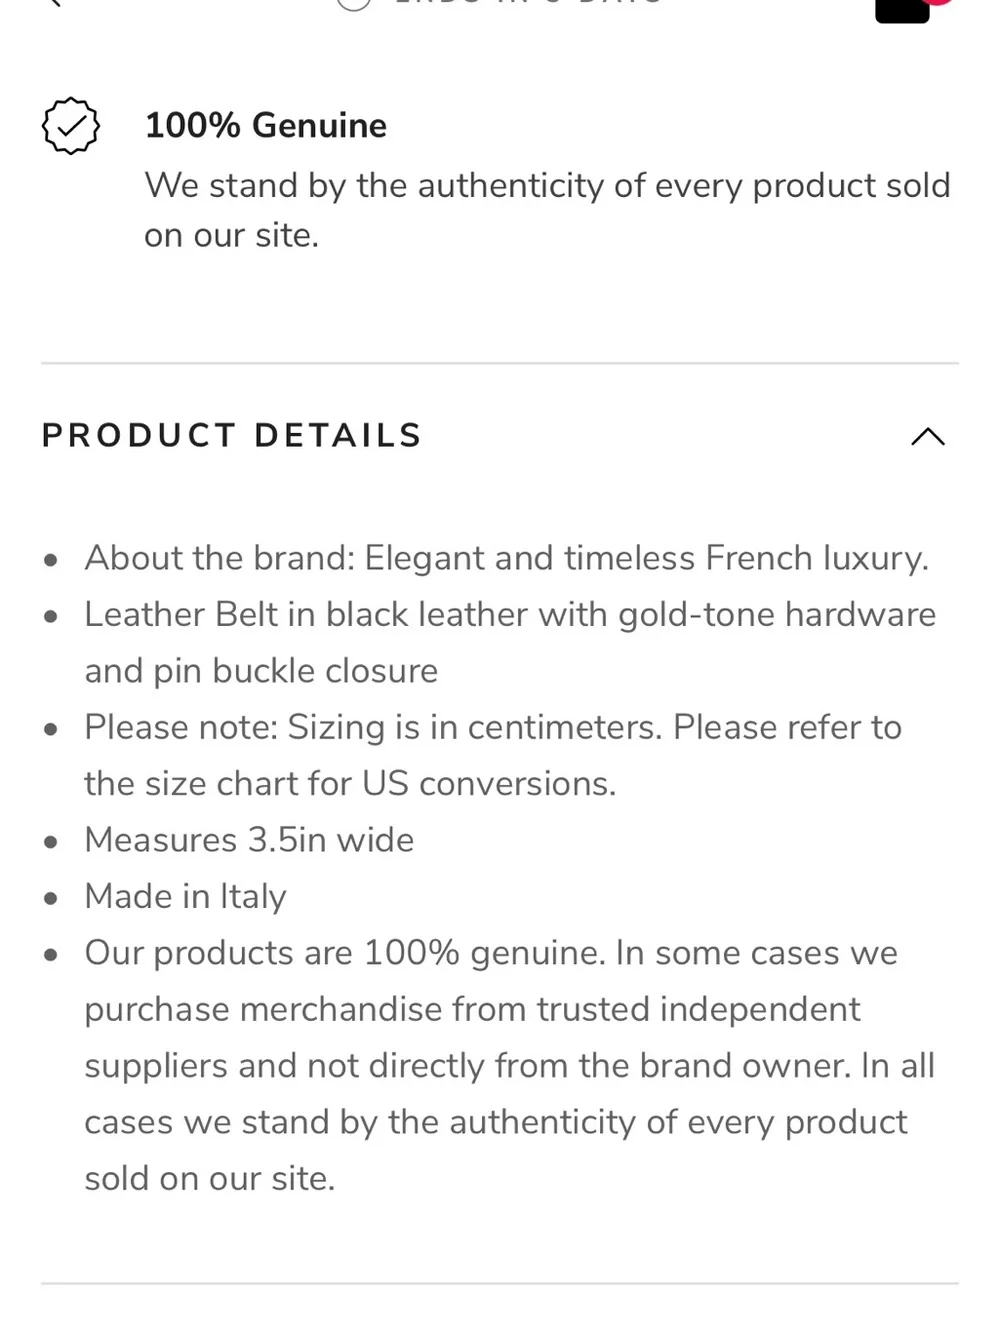Viewport: 1000px width, 1333px height.
Task: Tap the clock icon beside the countdown
Action: 354,4
